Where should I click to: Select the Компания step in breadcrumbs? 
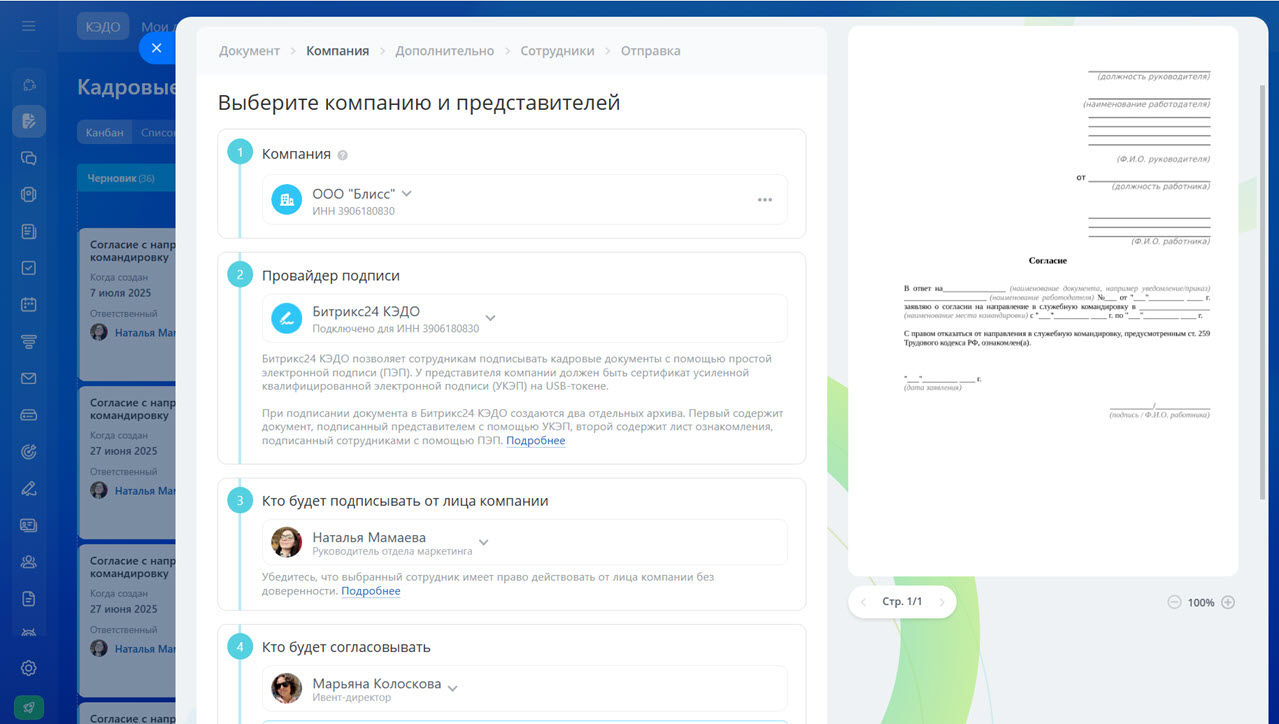click(x=337, y=51)
